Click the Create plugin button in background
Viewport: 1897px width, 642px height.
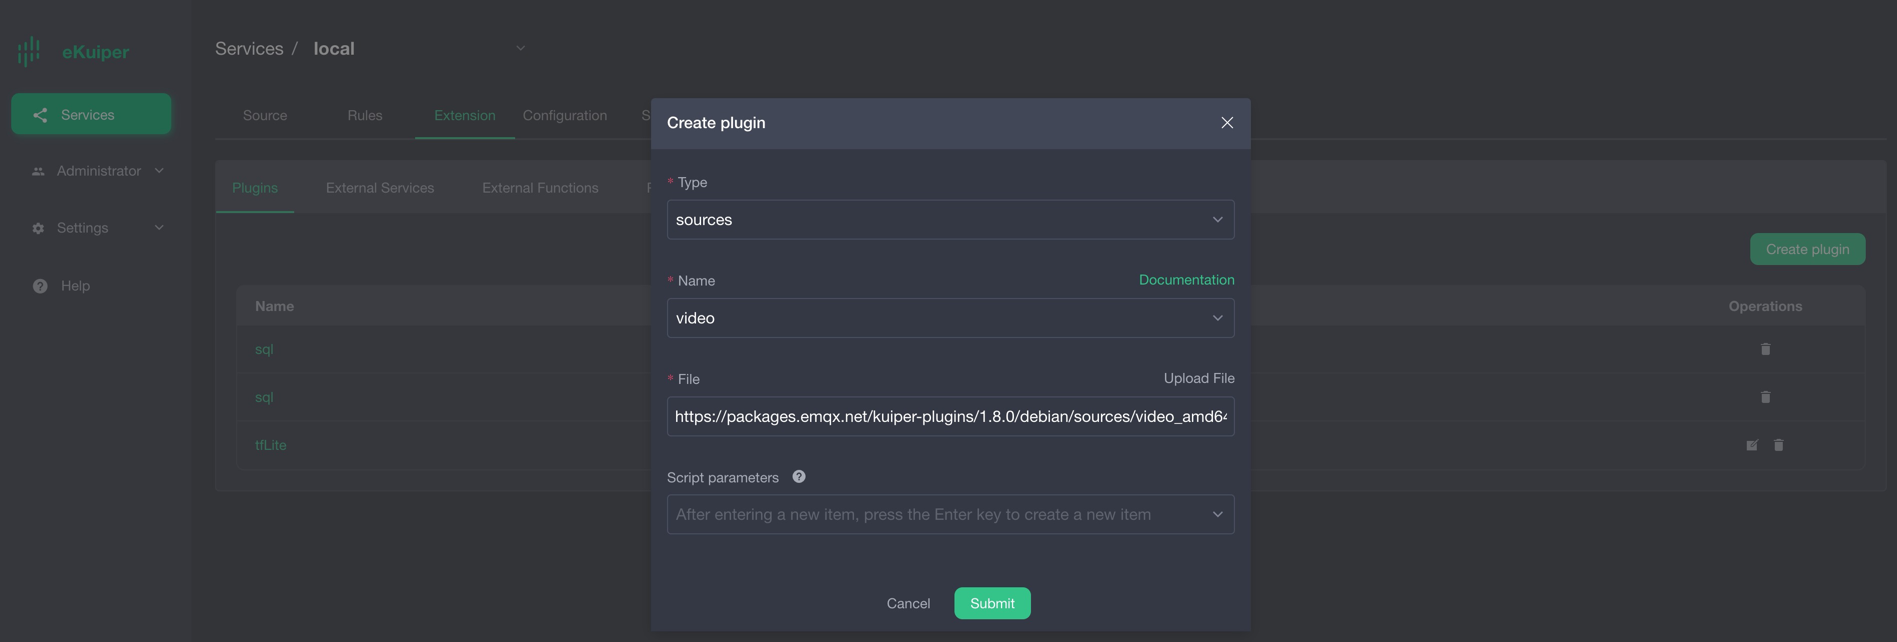pos(1807,250)
